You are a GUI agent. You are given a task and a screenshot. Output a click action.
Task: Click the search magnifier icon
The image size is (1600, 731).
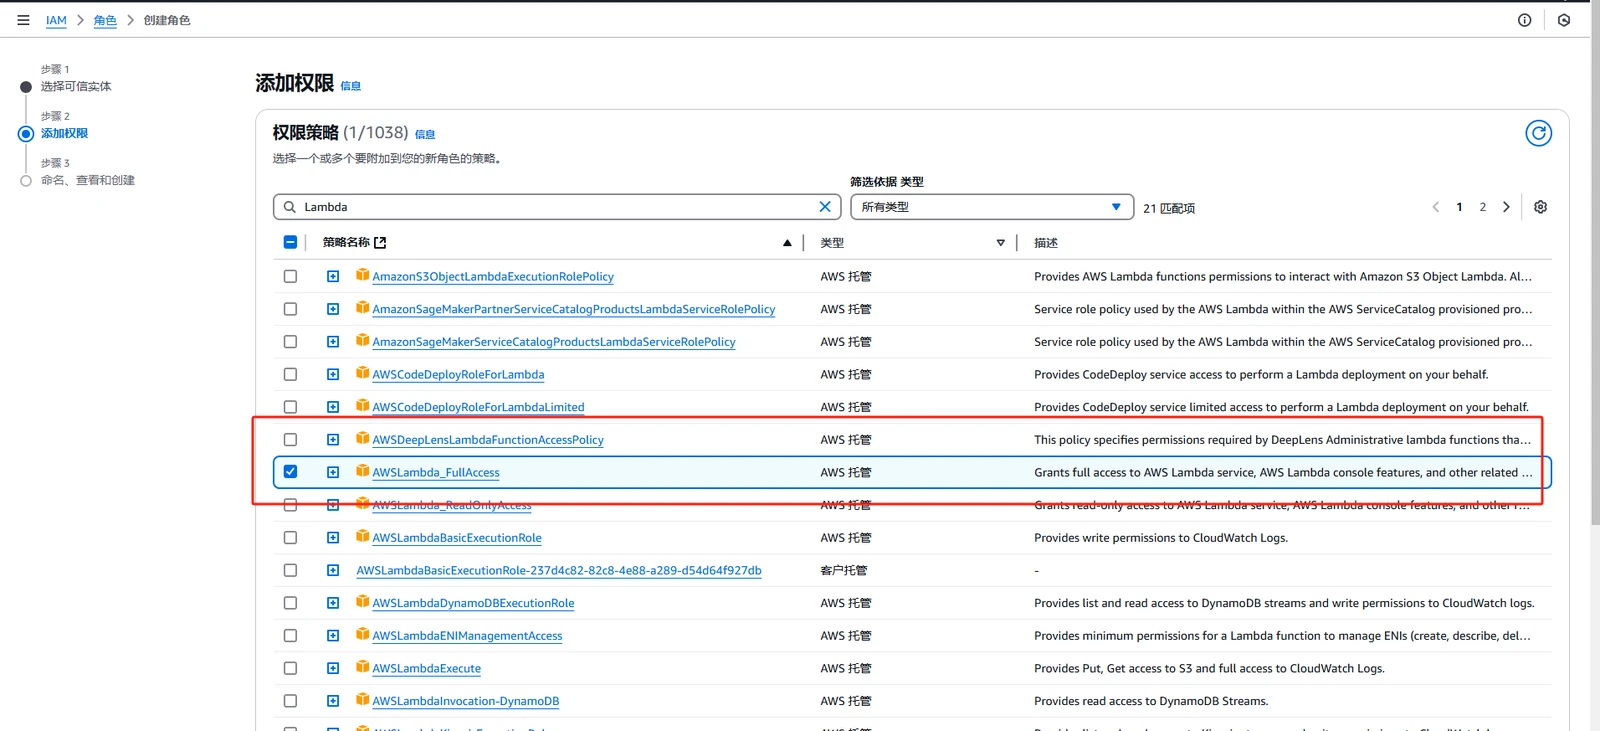pos(290,207)
